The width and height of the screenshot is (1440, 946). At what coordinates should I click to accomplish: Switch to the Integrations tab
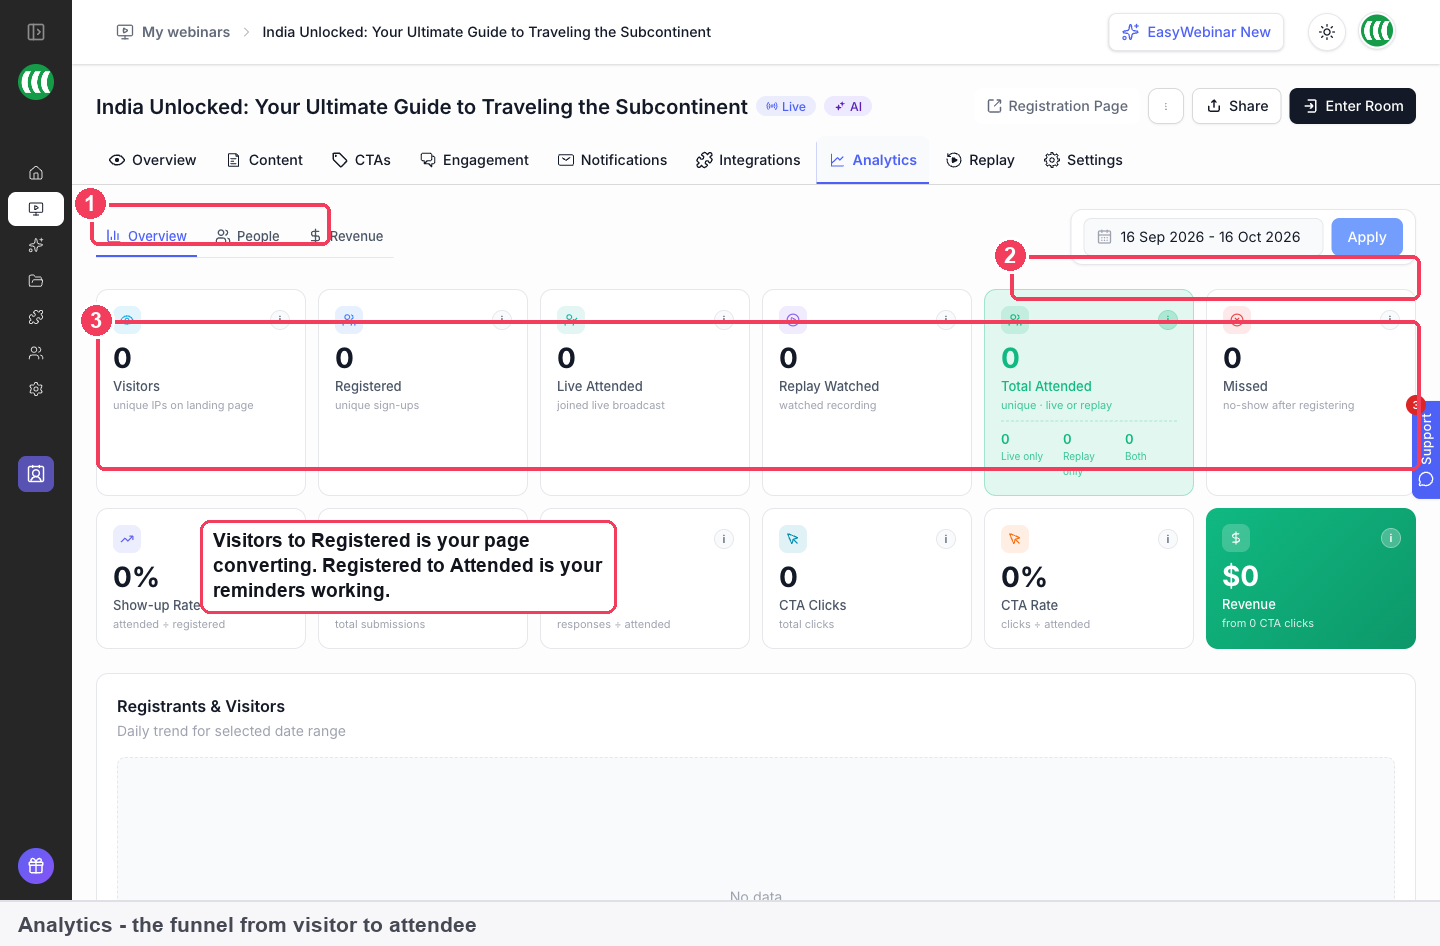[748, 160]
